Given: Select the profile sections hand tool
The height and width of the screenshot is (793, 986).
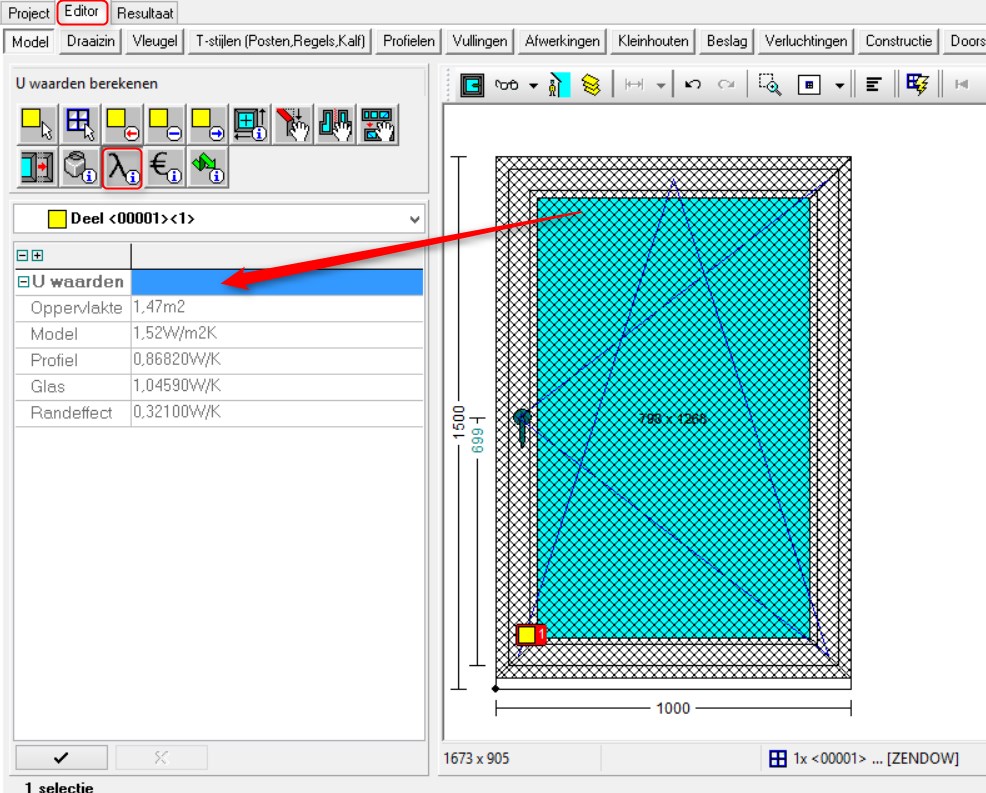Looking at the screenshot, I should (335, 125).
